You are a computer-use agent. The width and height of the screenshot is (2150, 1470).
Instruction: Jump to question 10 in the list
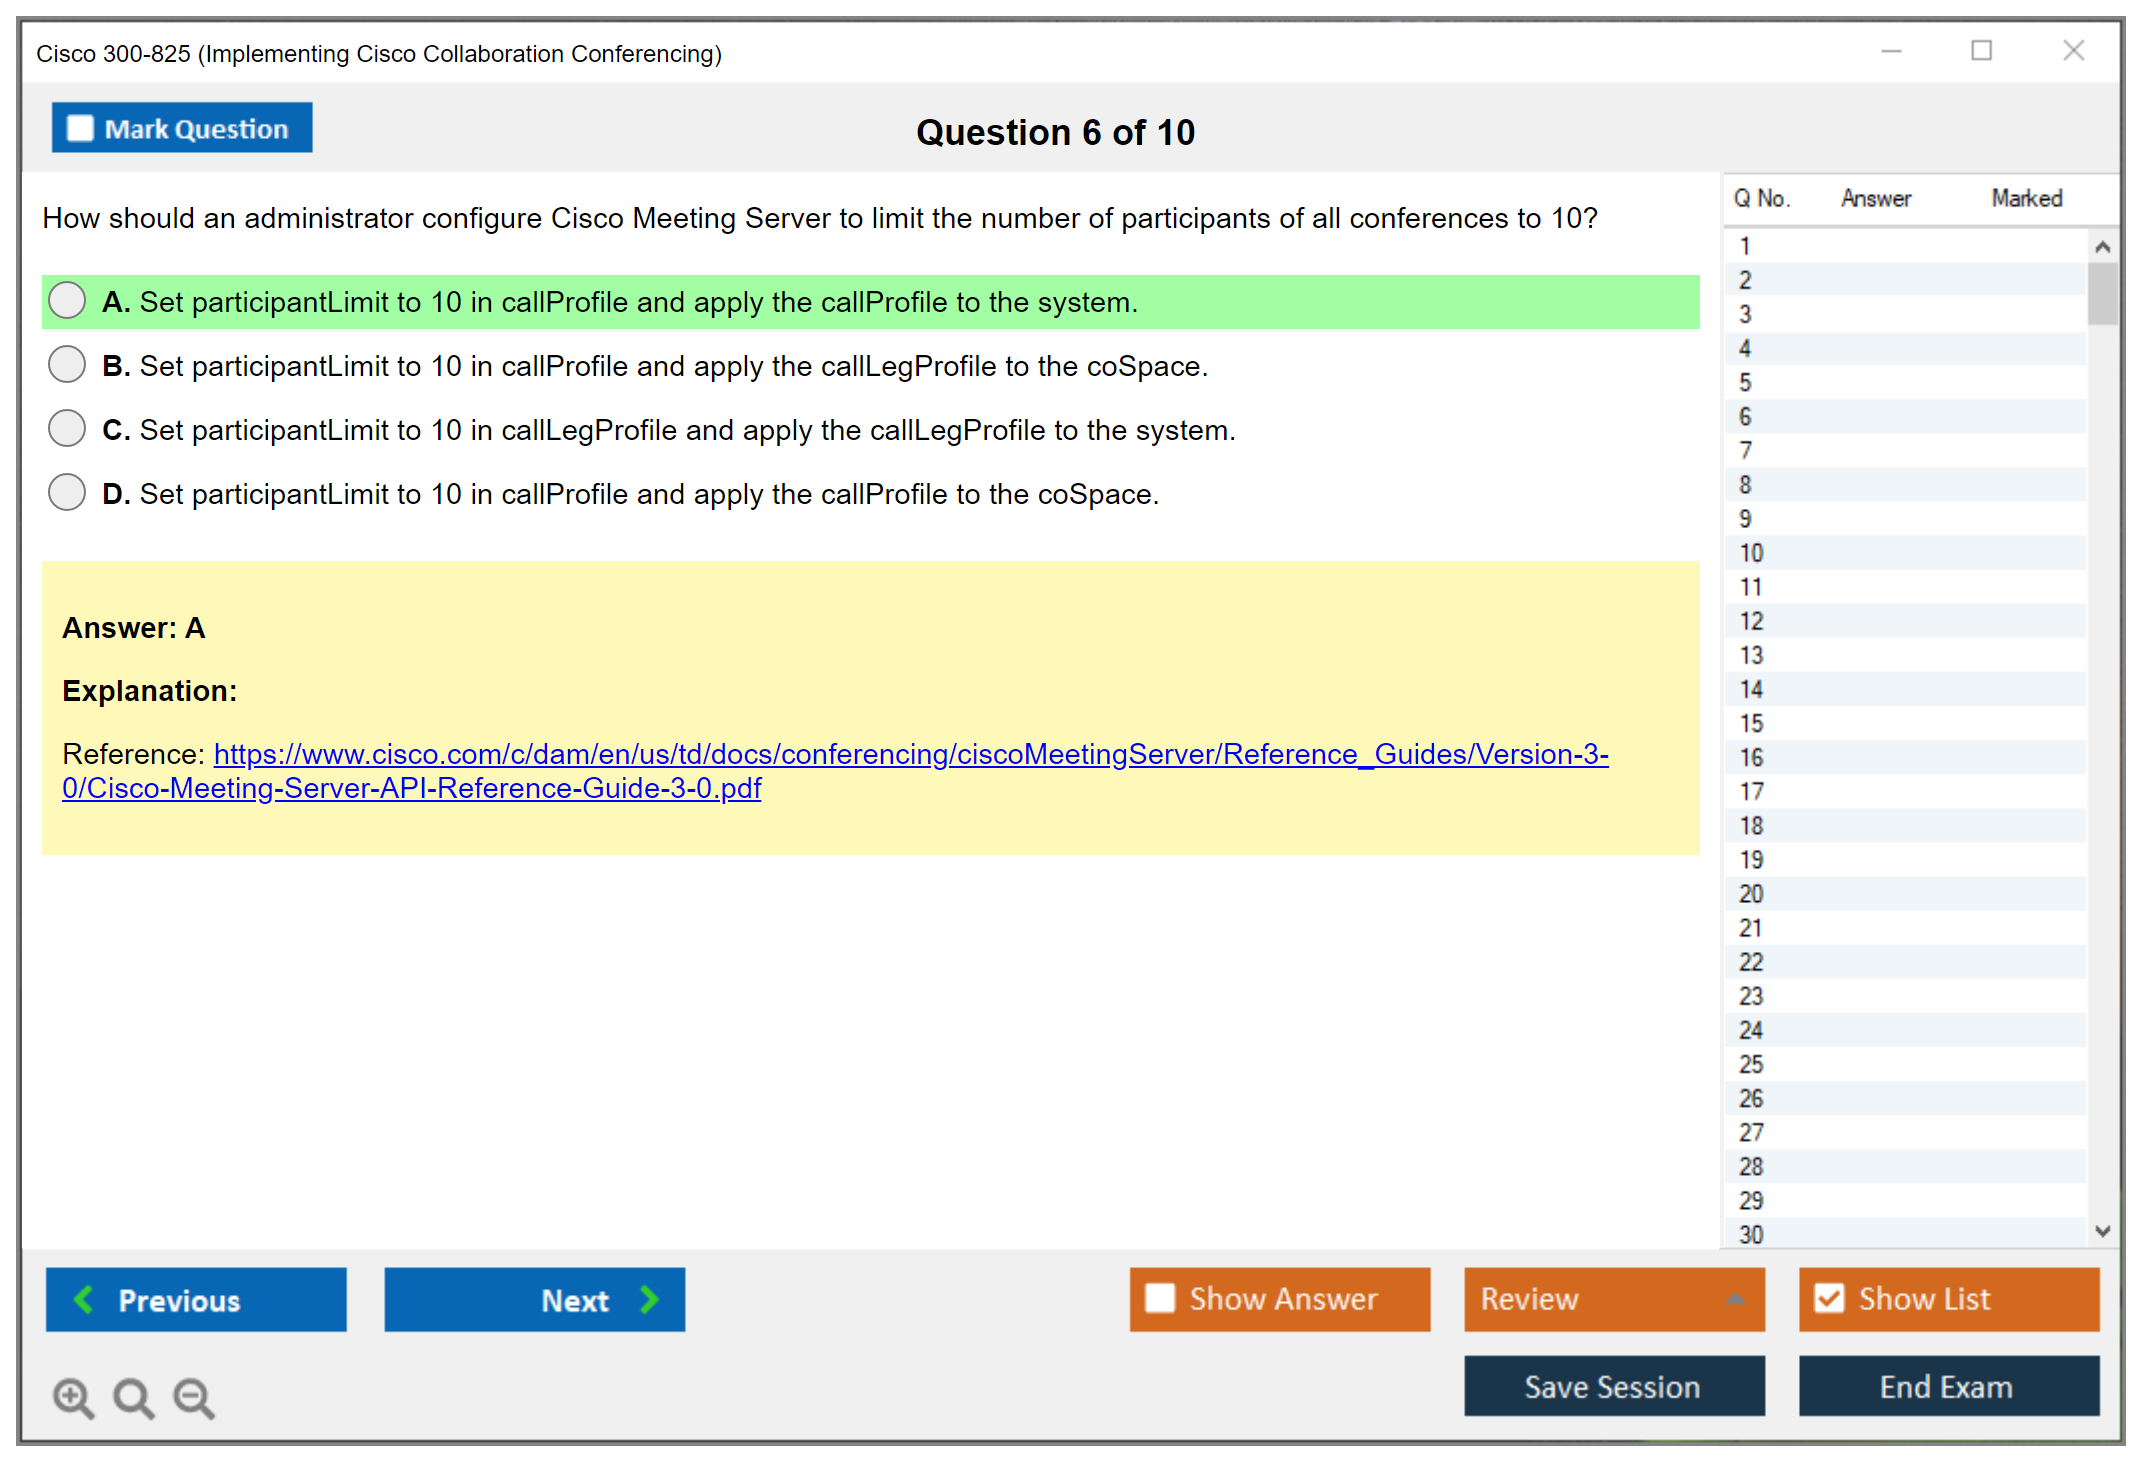1751,553
